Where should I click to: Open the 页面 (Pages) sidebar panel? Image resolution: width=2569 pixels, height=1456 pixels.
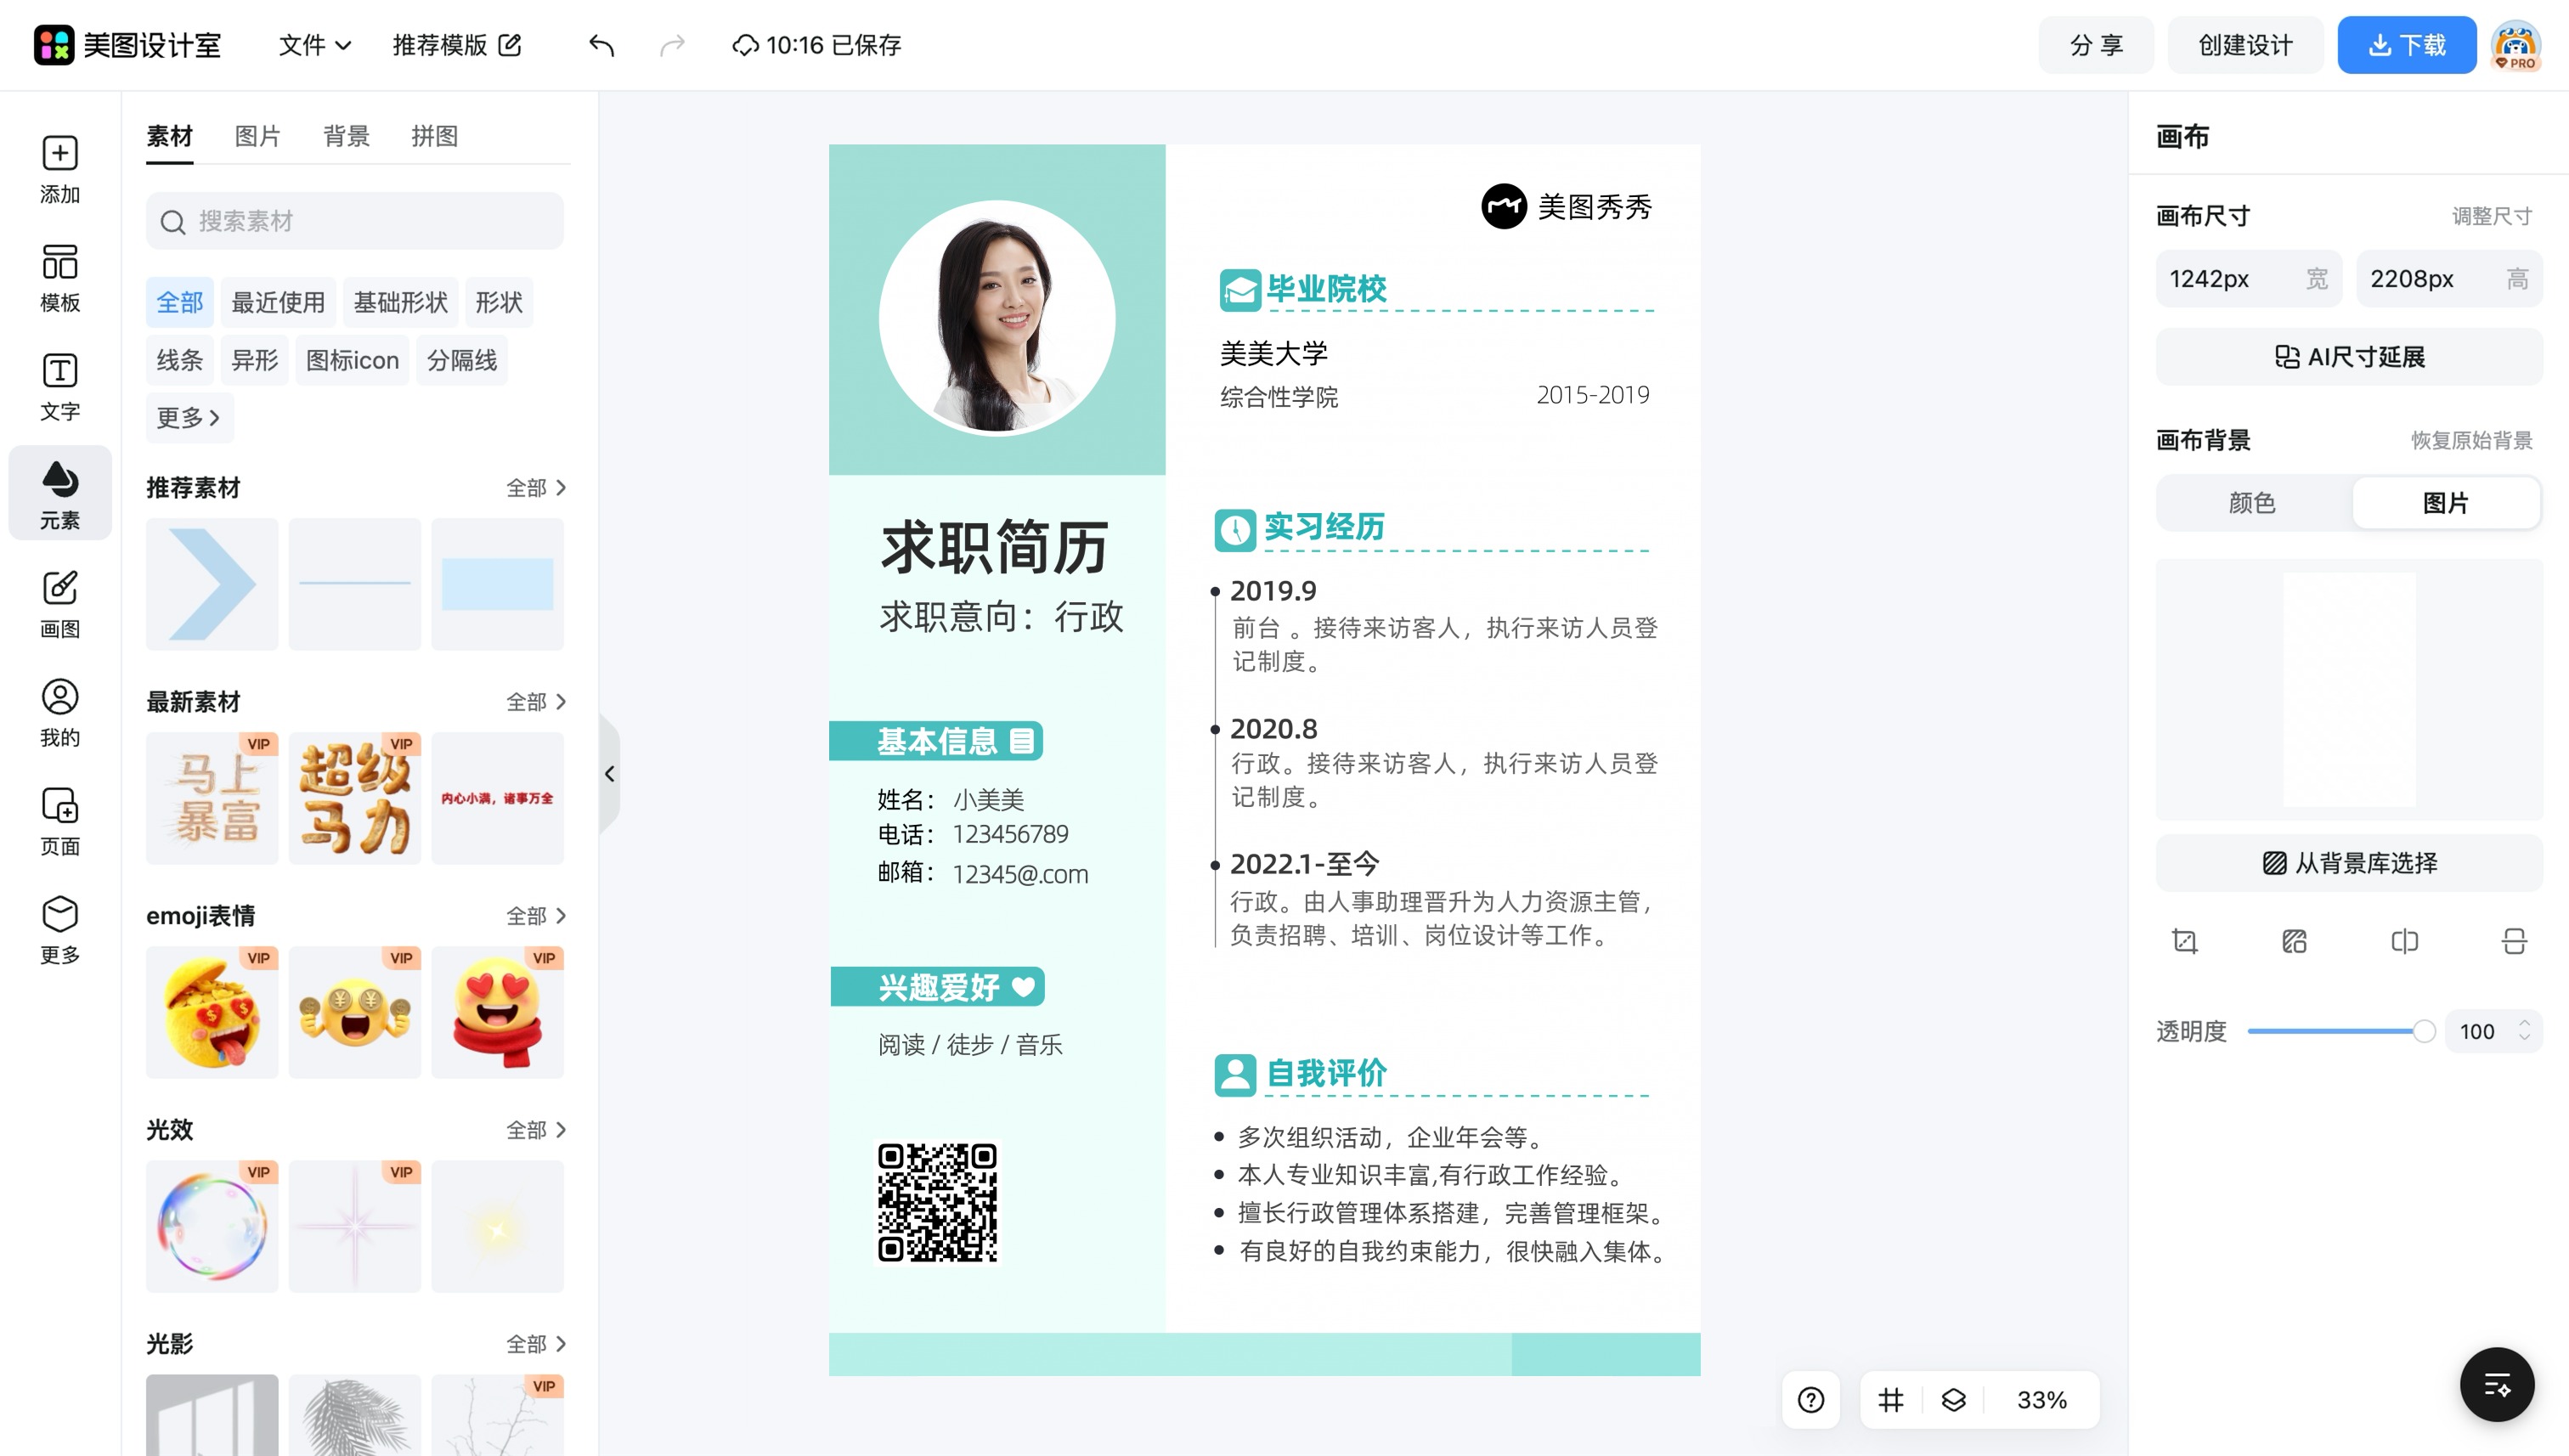click(x=60, y=822)
